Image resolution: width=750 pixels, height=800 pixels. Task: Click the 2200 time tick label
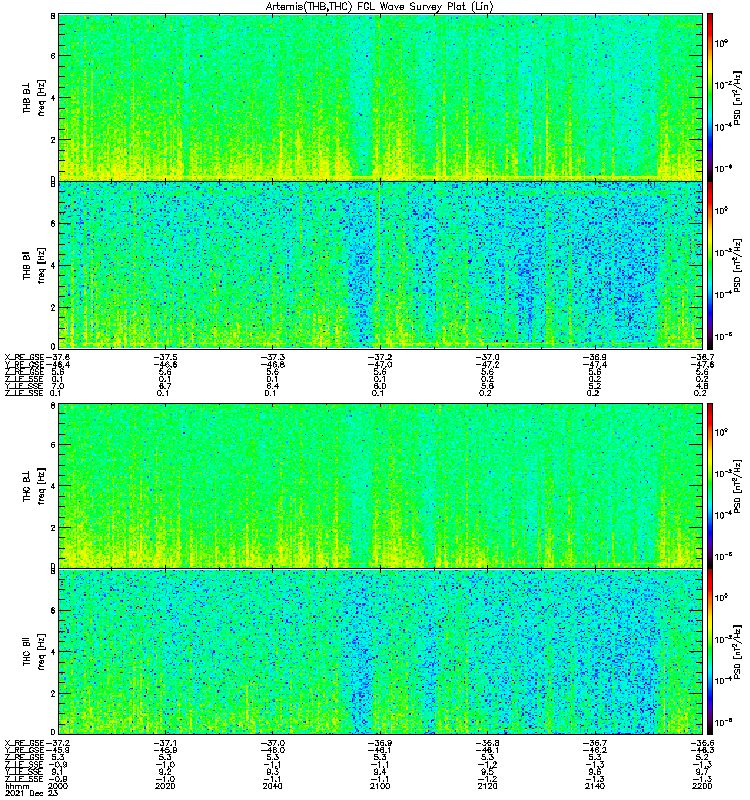(x=702, y=786)
